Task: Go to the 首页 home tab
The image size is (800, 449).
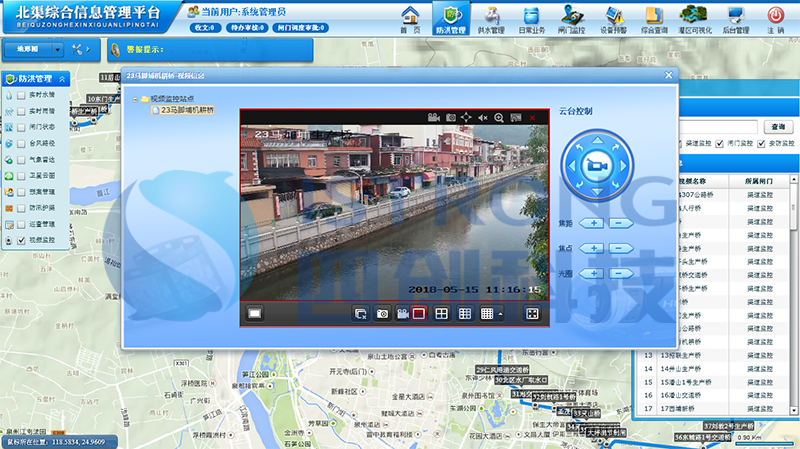Action: click(410, 18)
